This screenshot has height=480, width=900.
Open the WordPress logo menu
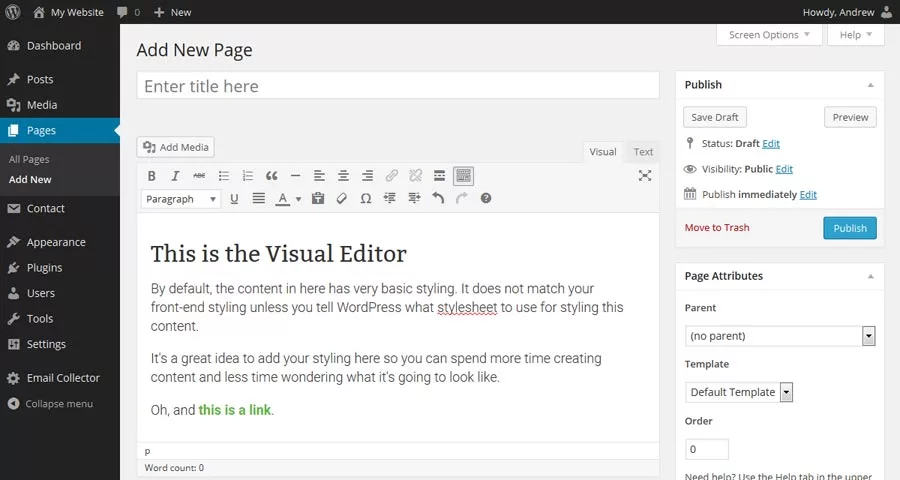pos(13,12)
